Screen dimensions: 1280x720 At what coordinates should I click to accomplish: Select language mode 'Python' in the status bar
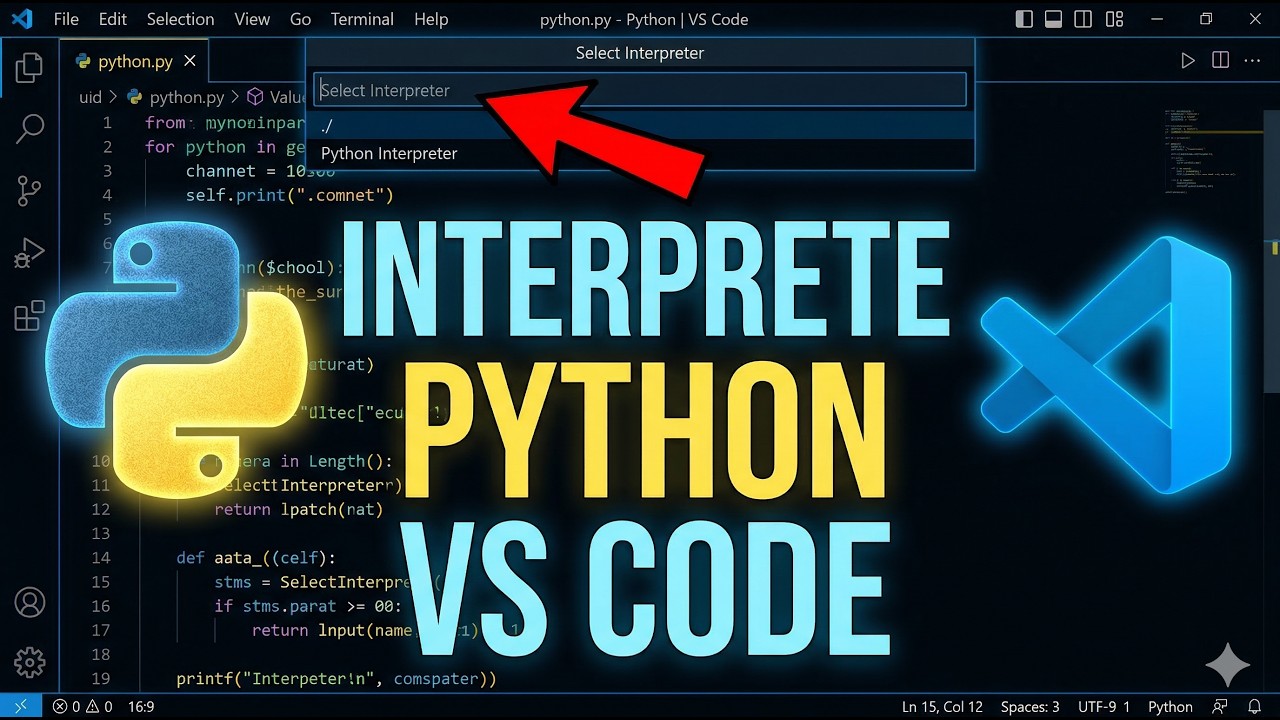(1170, 707)
